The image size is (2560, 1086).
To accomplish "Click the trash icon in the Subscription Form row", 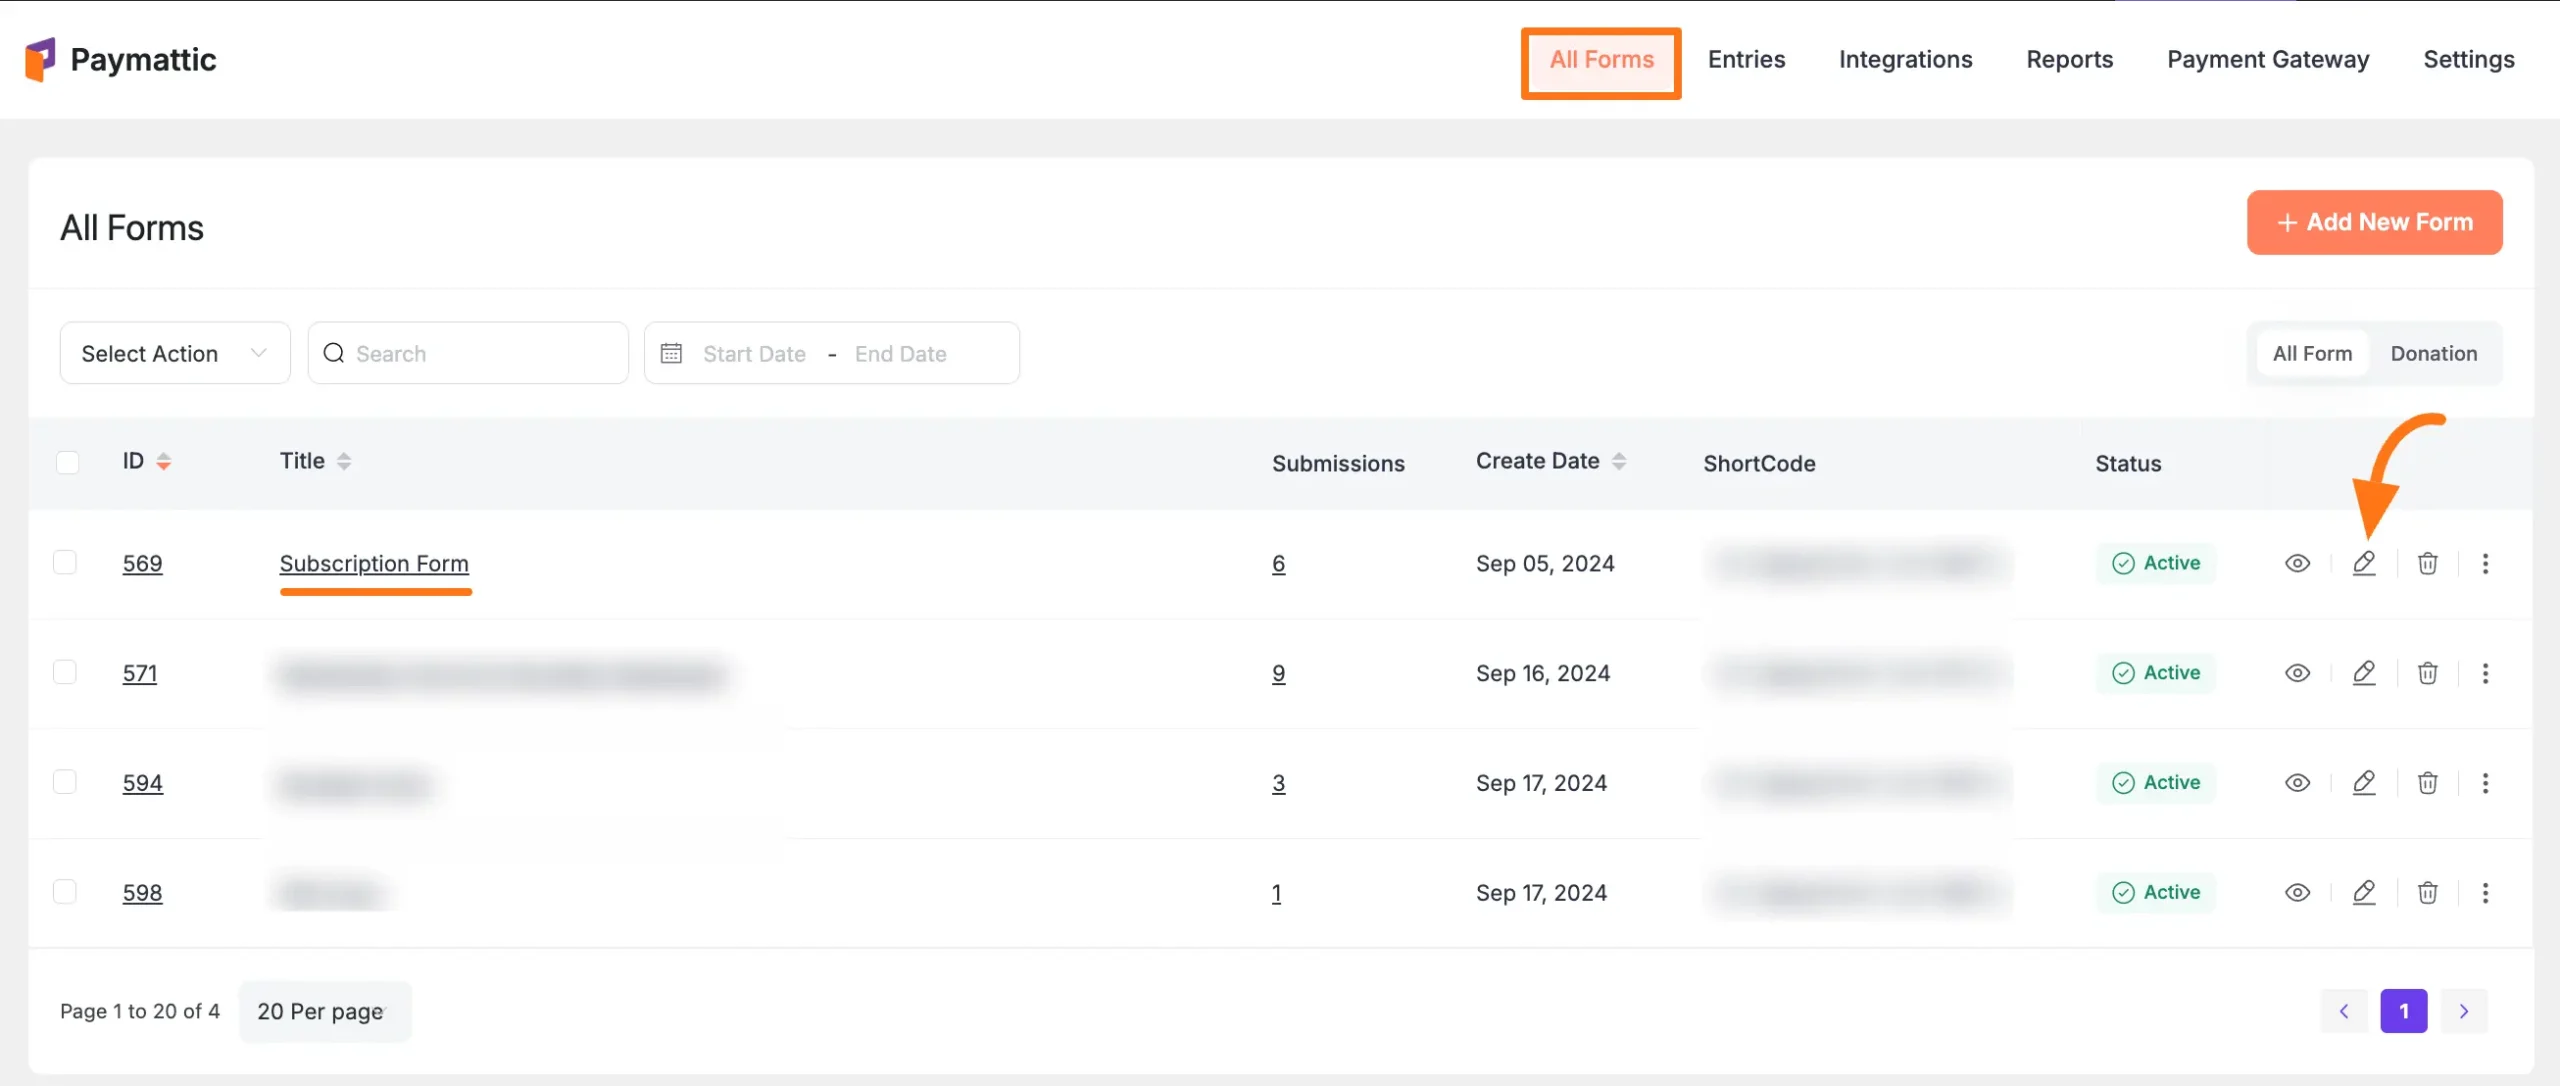I will (2427, 563).
